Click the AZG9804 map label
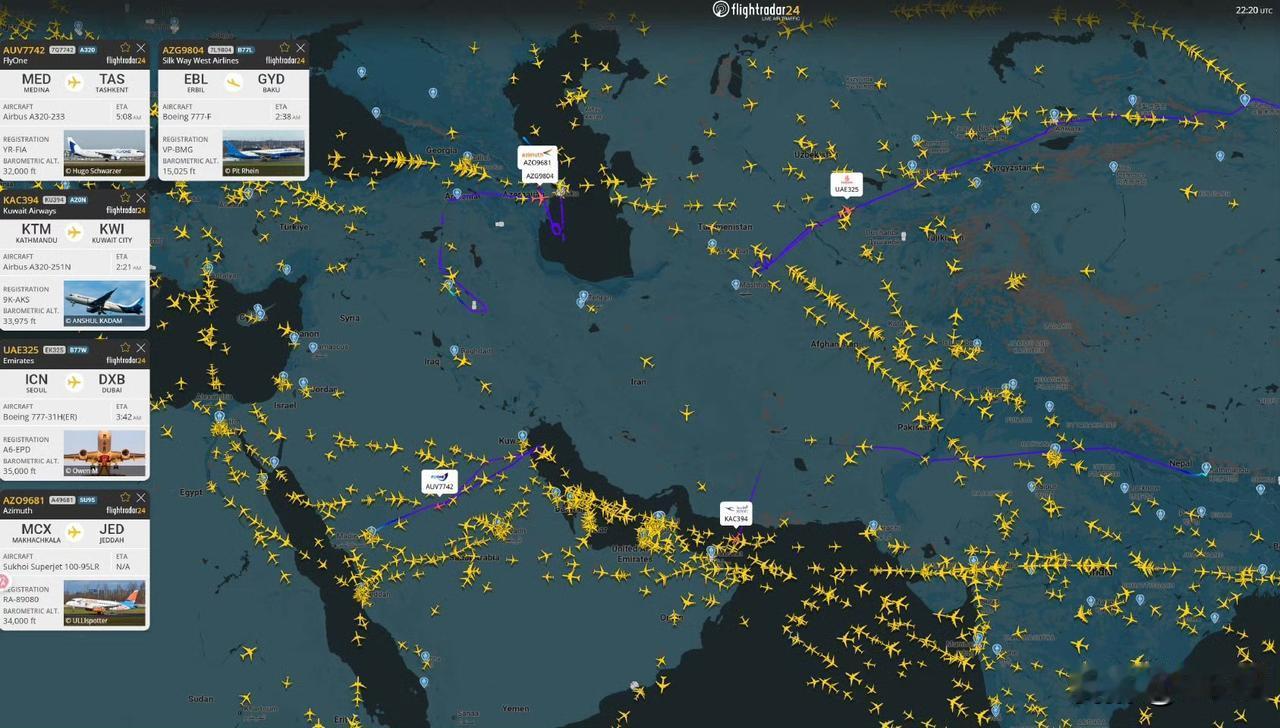This screenshot has width=1280, height=728. (x=539, y=176)
